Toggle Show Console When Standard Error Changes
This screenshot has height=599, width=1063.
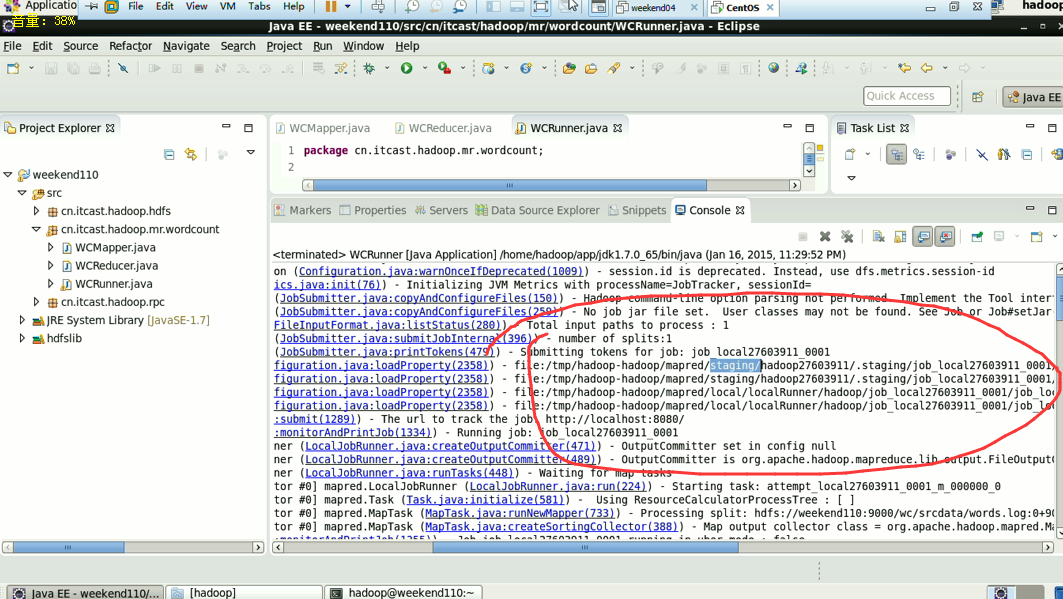click(945, 236)
